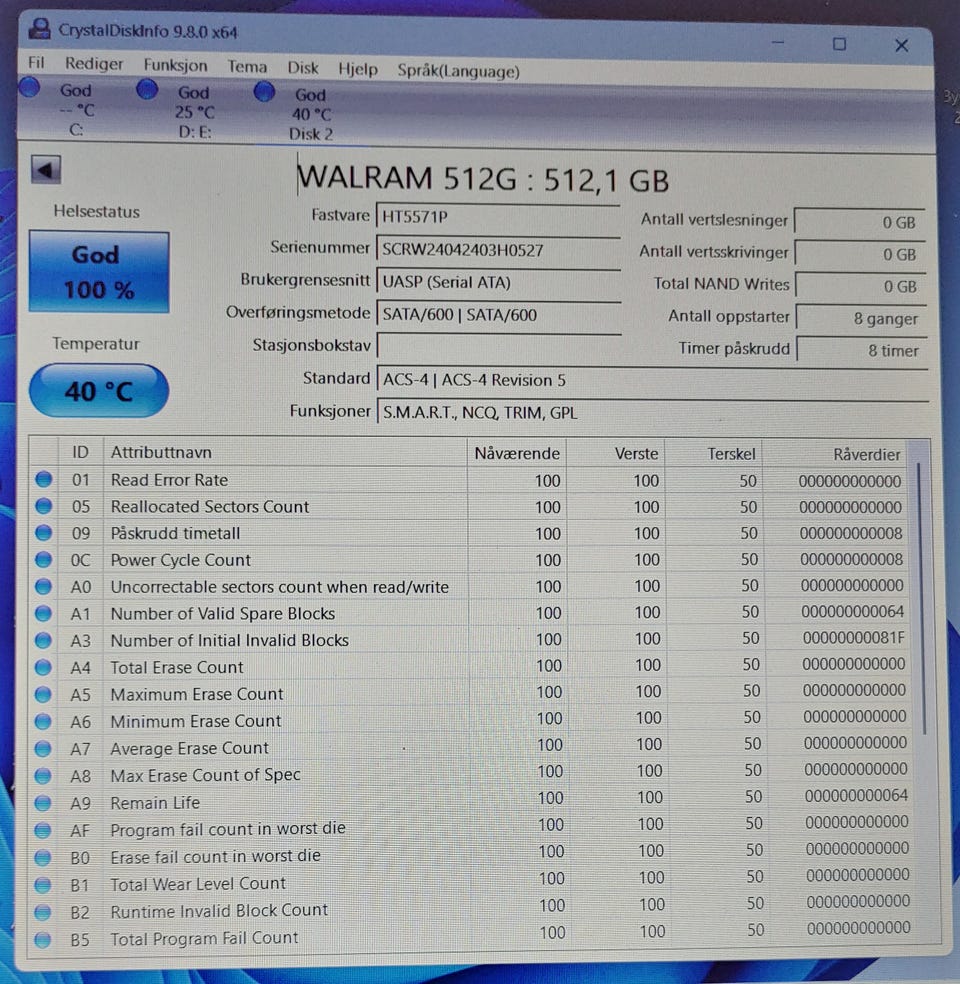Image resolution: width=960 pixels, height=984 pixels.
Task: Open the Funksjon menu
Action: coord(175,65)
